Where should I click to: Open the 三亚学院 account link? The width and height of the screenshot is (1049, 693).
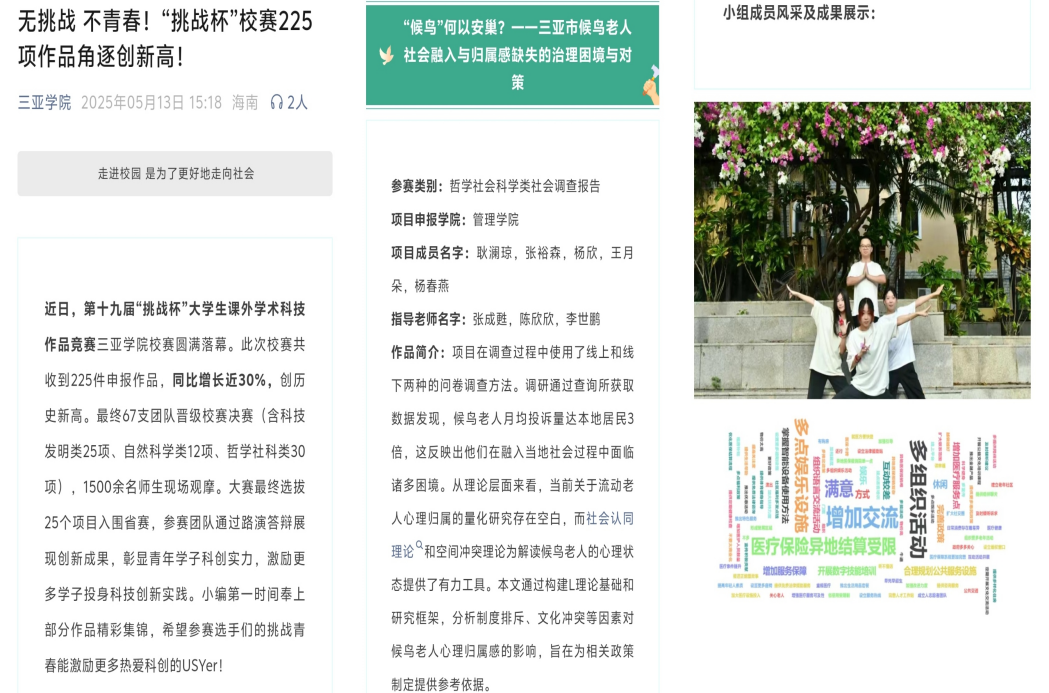pyautogui.click(x=44, y=102)
